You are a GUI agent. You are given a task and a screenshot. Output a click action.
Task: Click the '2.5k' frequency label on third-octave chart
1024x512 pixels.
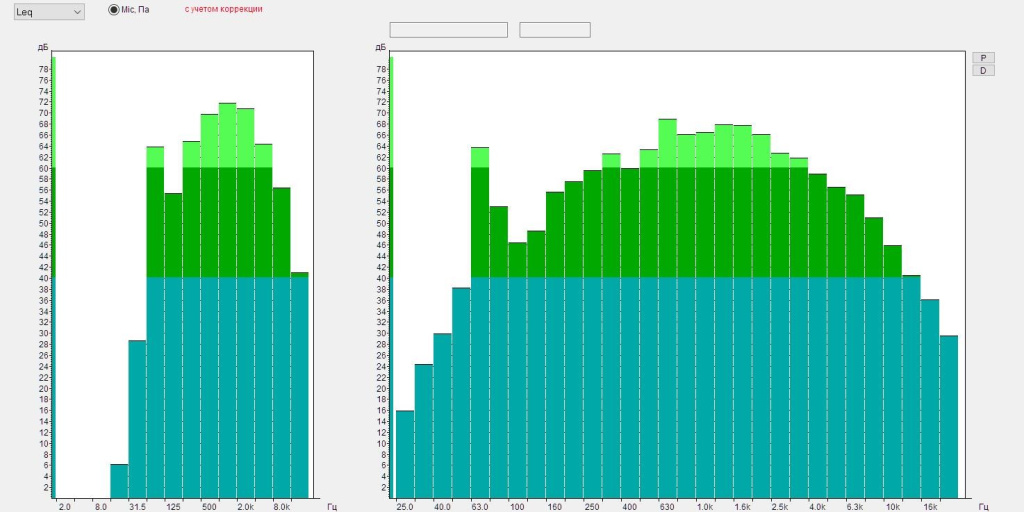tap(780, 507)
